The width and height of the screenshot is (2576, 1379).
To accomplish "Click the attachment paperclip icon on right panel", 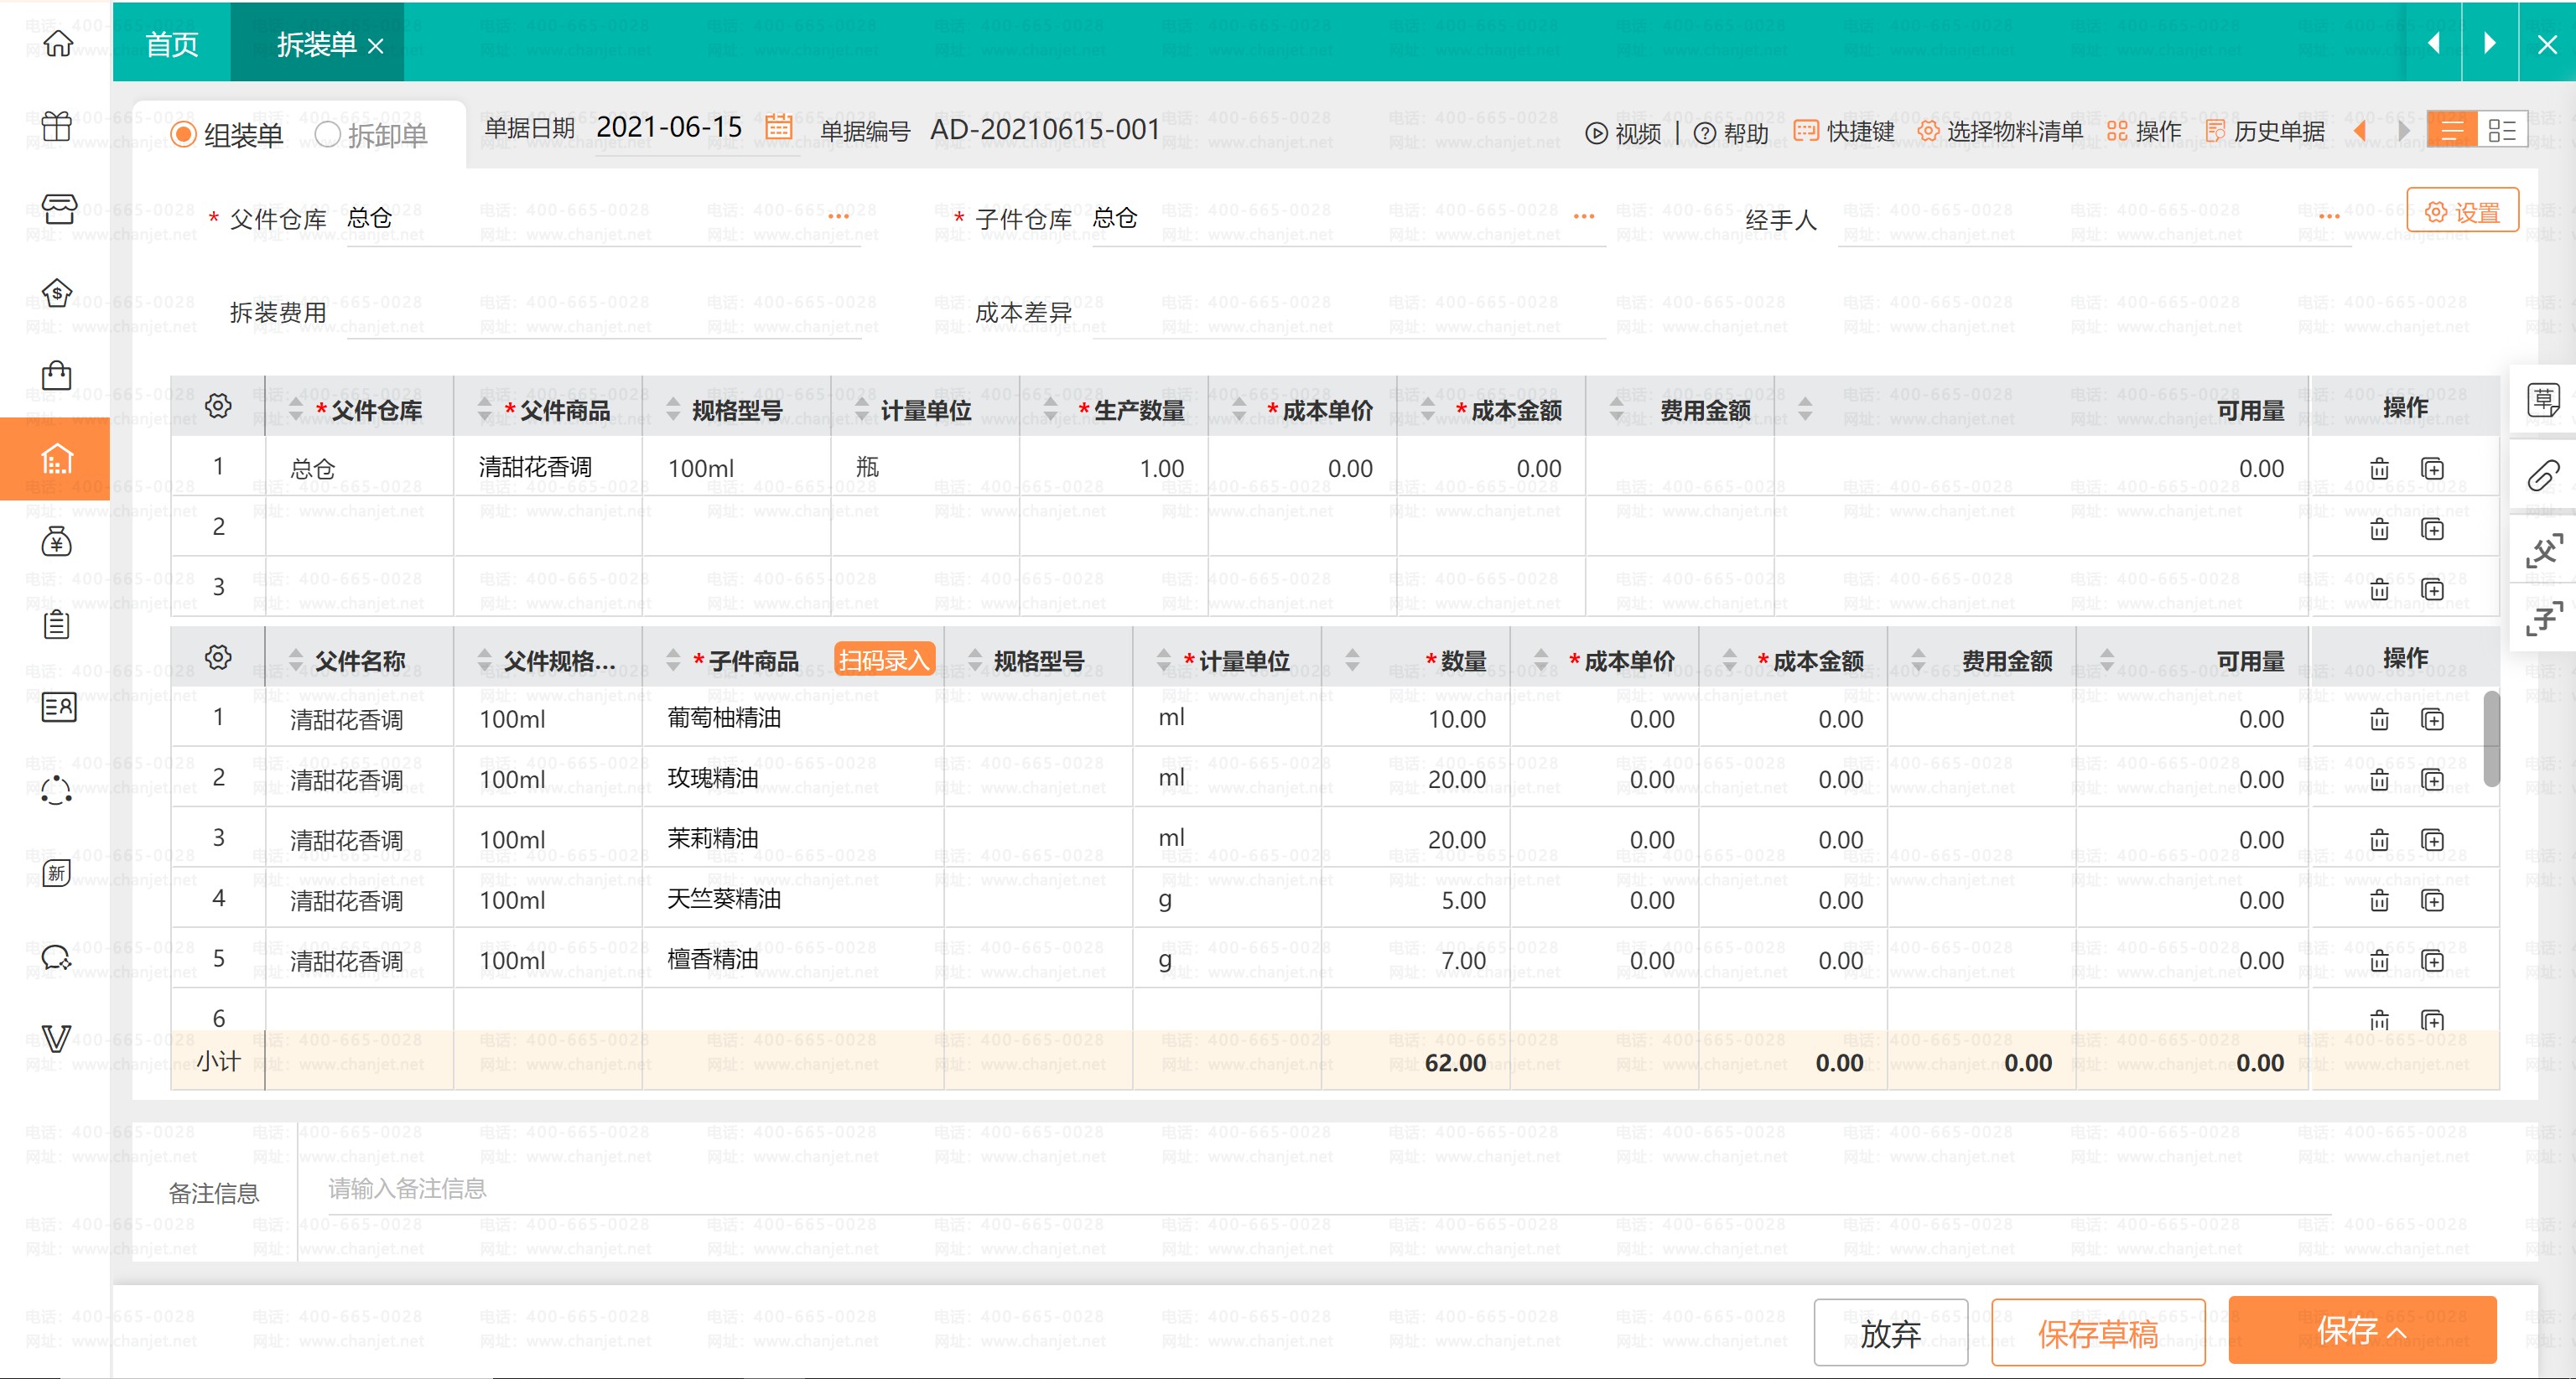I will point(2543,476).
